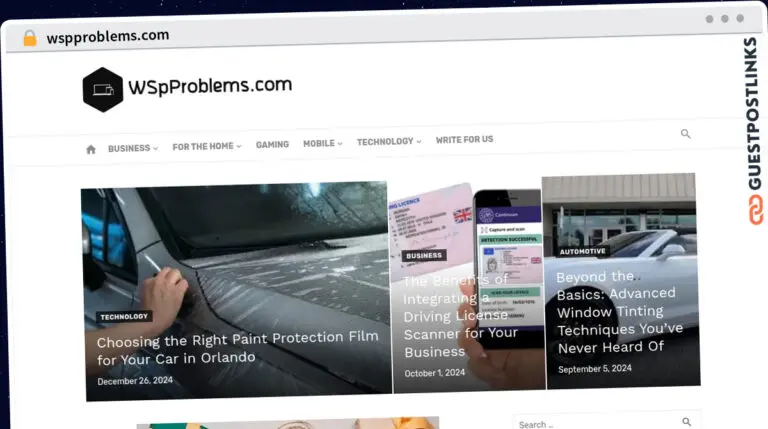Click the sidebar search submit magnifier icon
This screenshot has height=429, width=768.
(x=687, y=422)
